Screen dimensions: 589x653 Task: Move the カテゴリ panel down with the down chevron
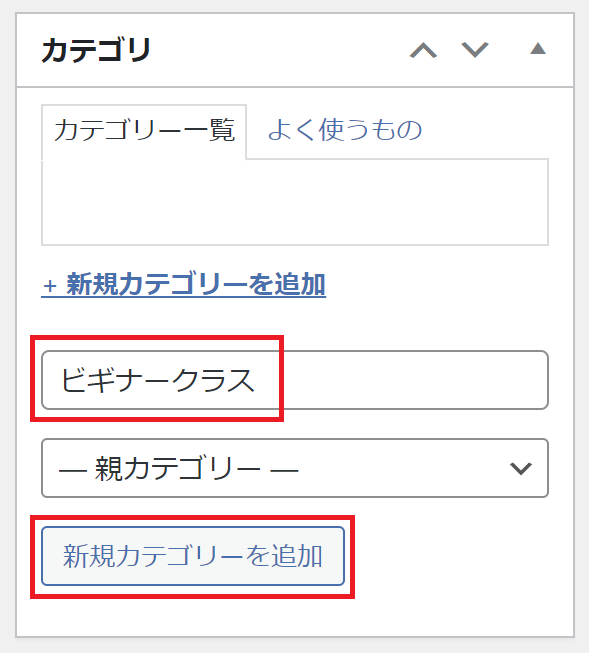click(x=475, y=50)
